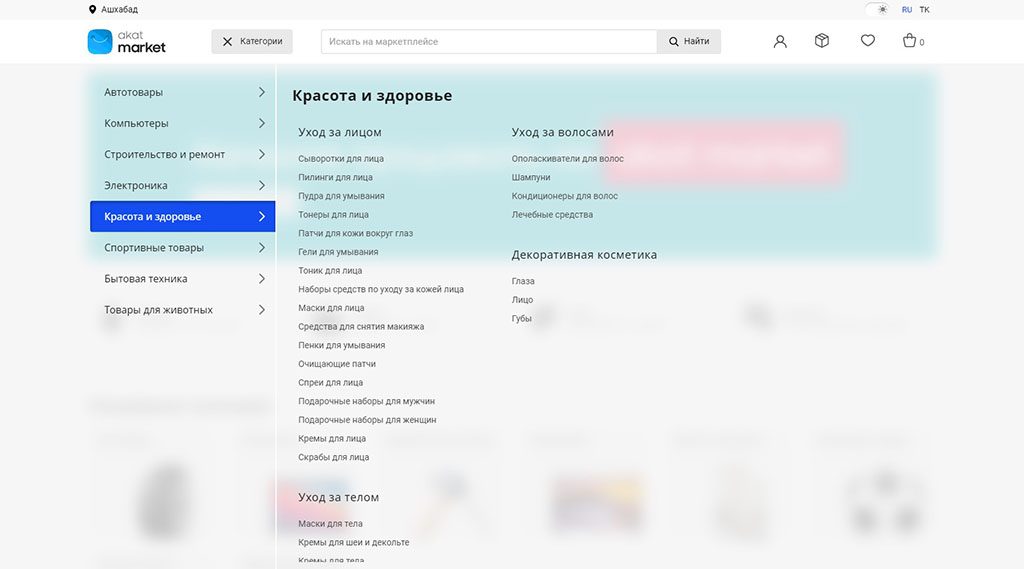This screenshot has width=1024, height=569.
Task: Open favorites heart icon
Action: 867,41
